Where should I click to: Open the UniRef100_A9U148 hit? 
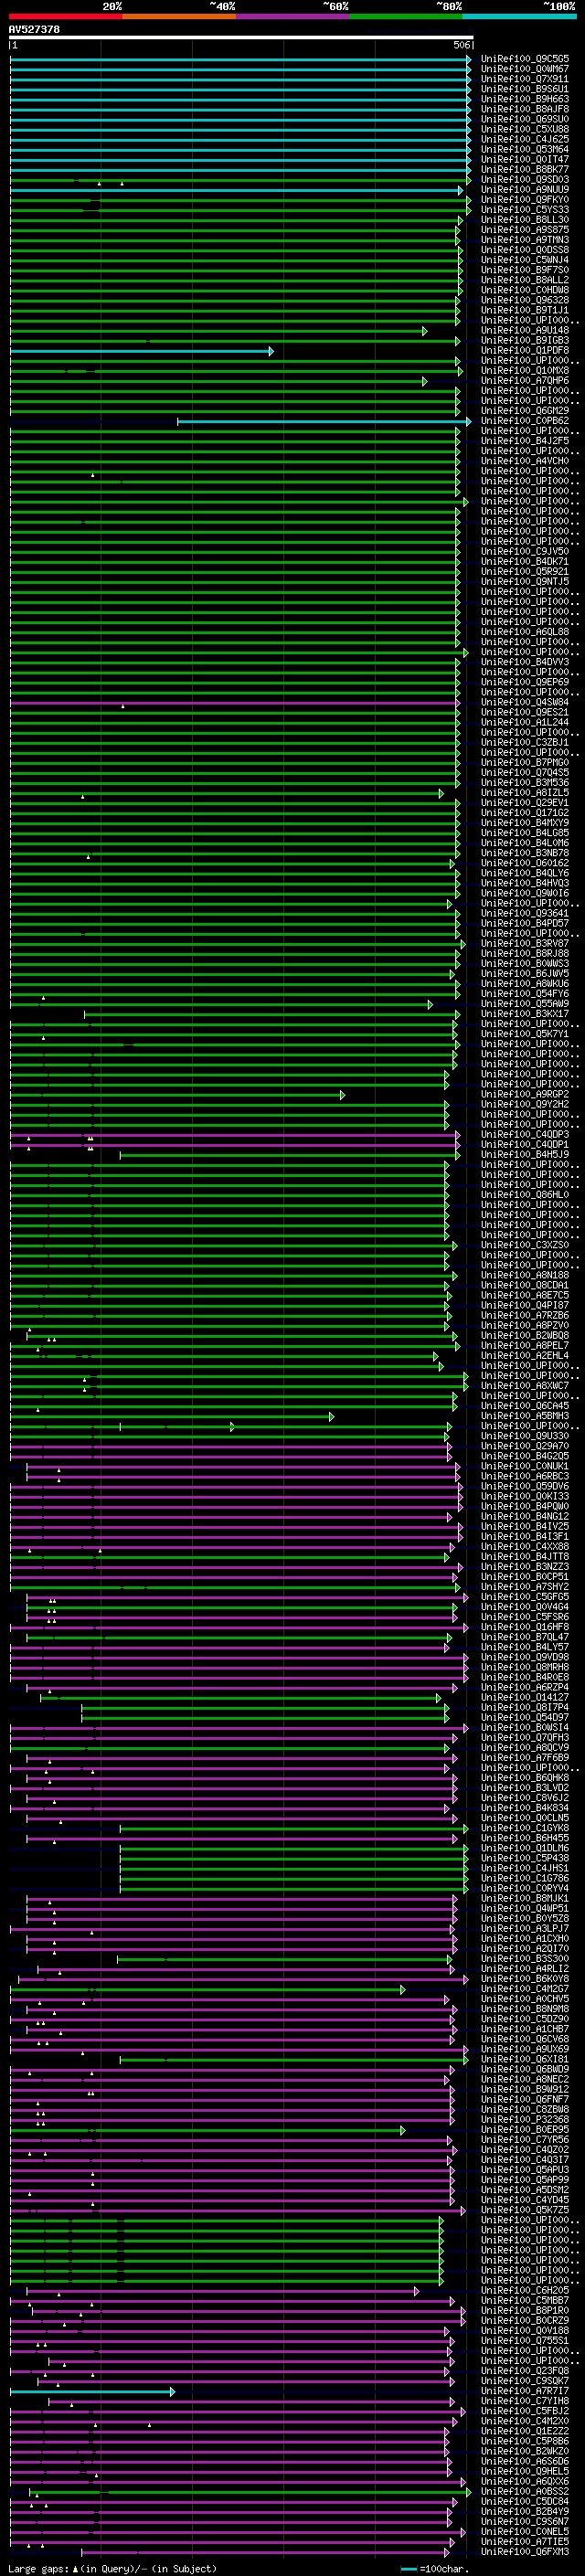point(524,330)
